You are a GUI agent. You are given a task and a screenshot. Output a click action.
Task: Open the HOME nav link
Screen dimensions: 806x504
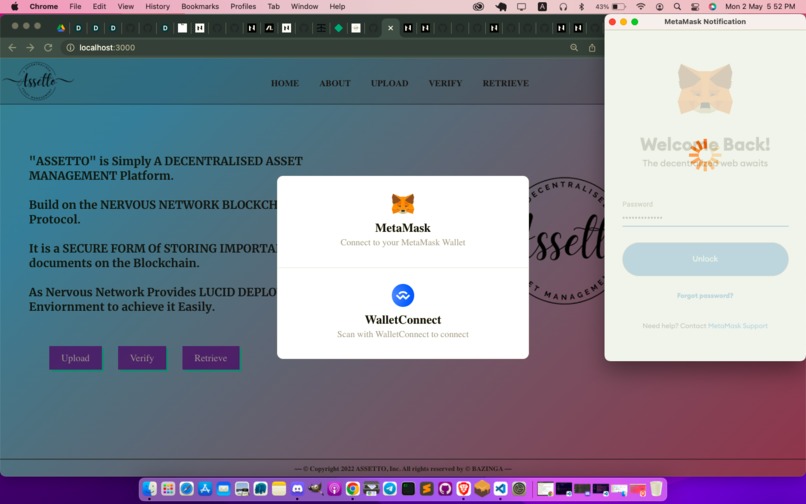point(285,83)
